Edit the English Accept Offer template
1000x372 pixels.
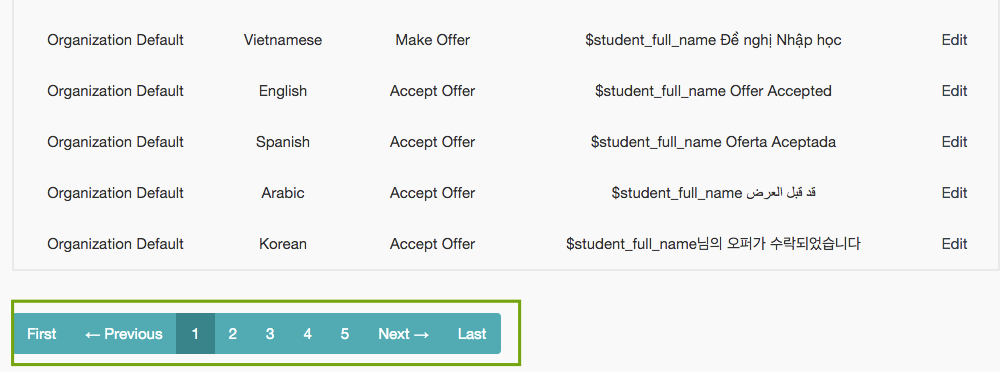tap(954, 91)
